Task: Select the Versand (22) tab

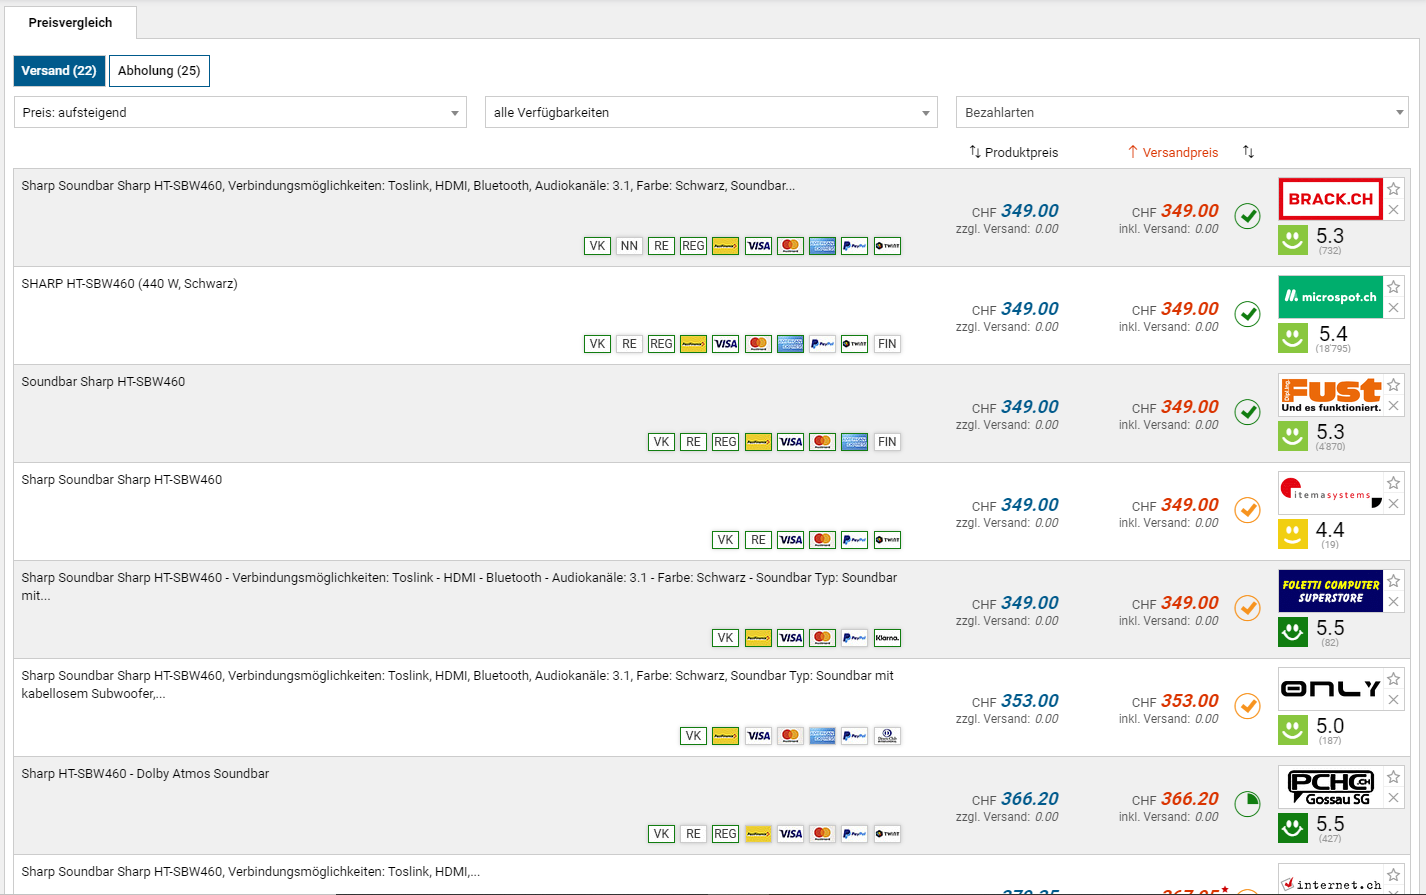Action: (x=59, y=71)
